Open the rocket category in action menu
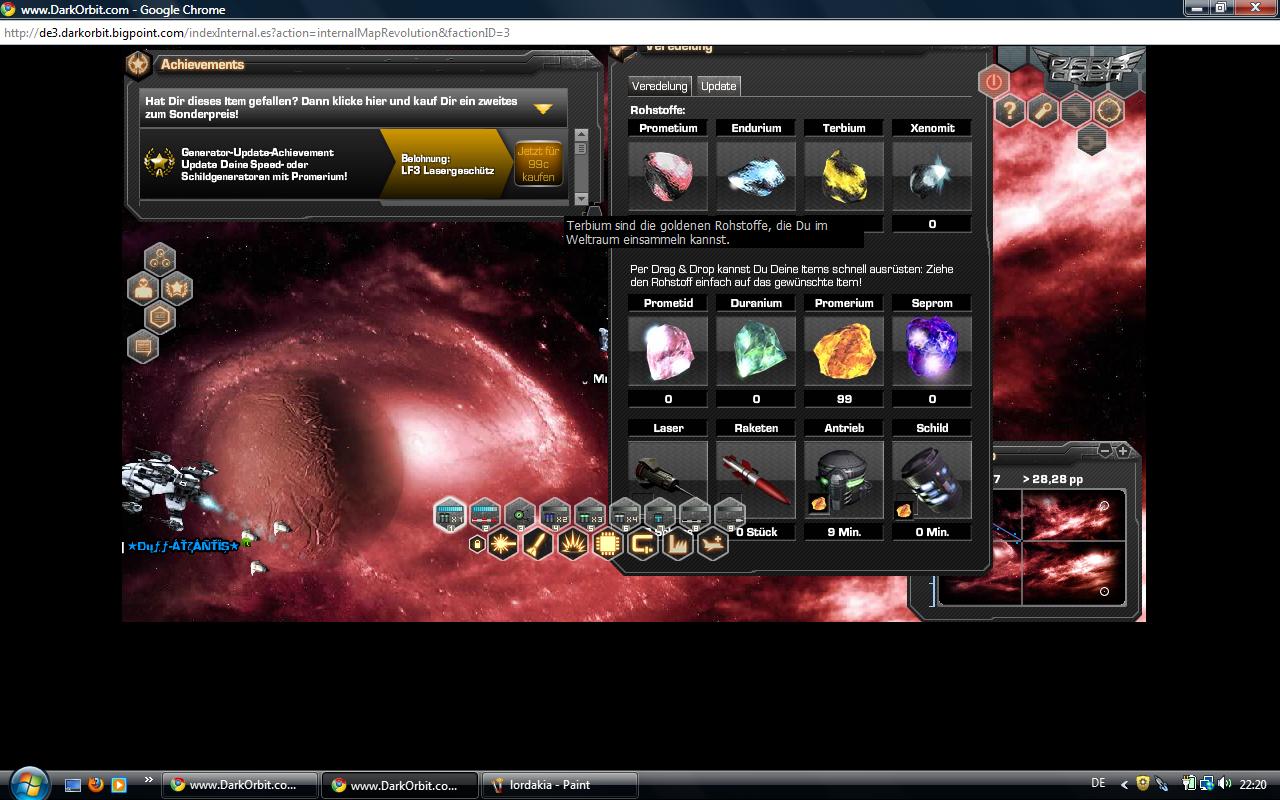Image resolution: width=1280 pixels, height=800 pixels. (x=538, y=545)
